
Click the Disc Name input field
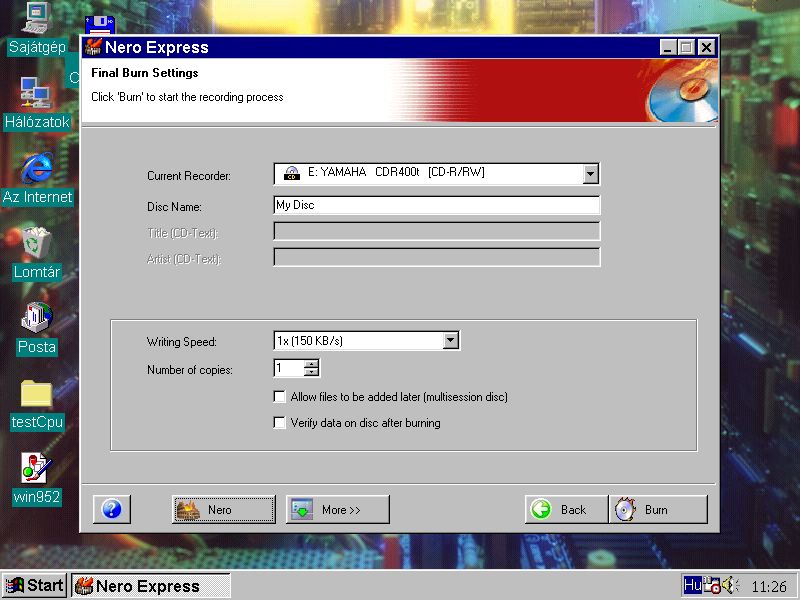(x=437, y=205)
